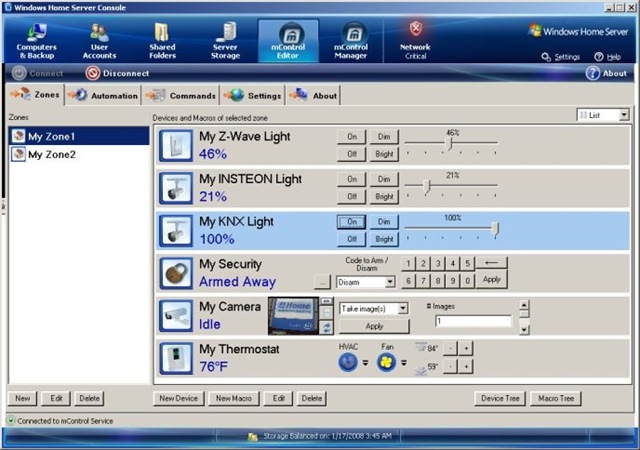Expand the HVAC mode arrow
This screenshot has width=640, height=450.
[365, 362]
